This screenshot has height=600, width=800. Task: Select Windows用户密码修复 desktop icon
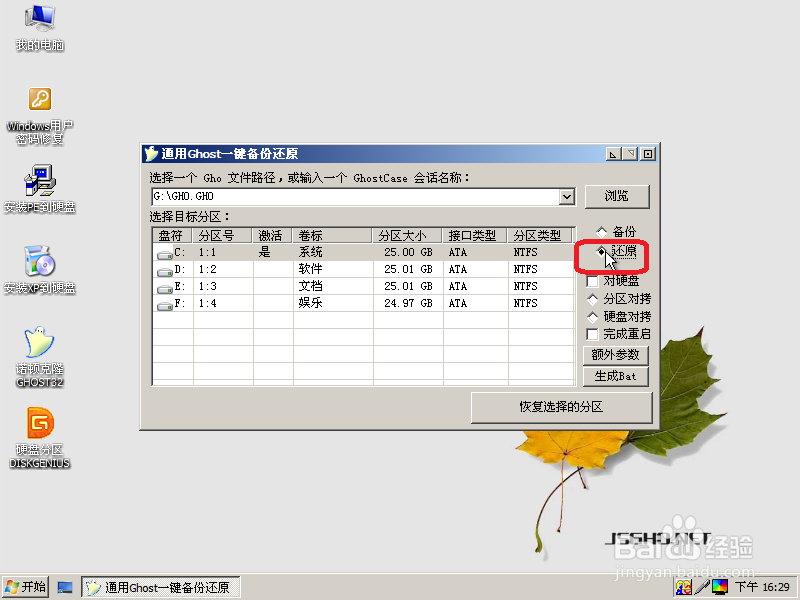(39, 115)
